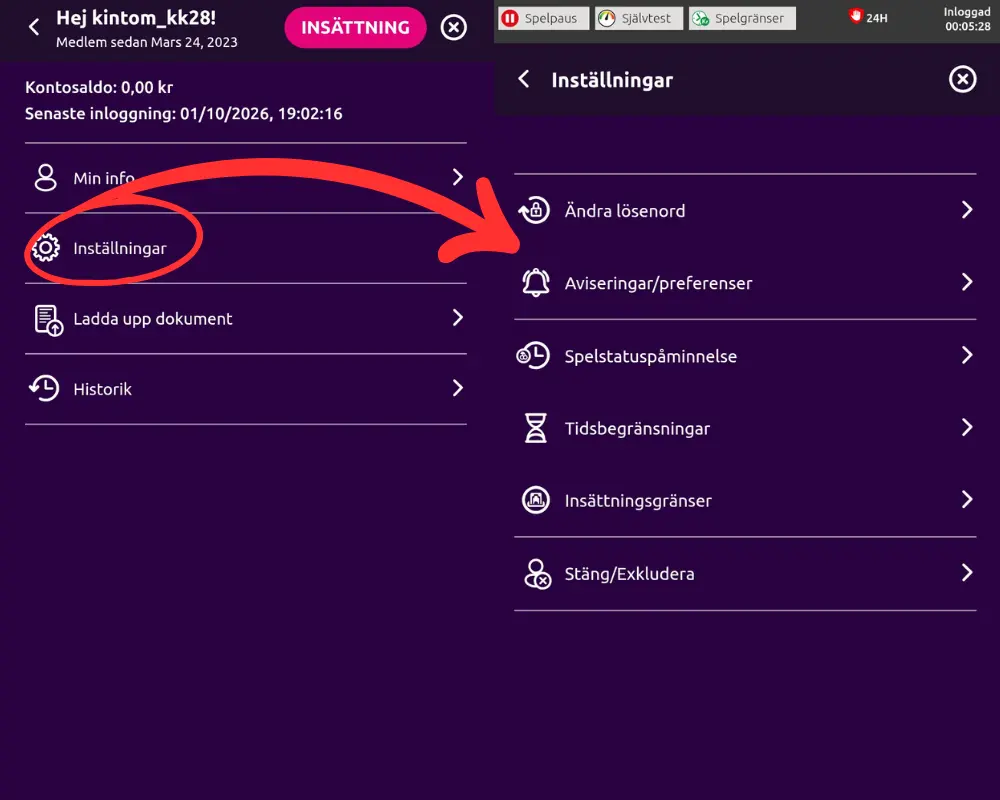Viewport: 1000px width, 800px height.
Task: Open the Aviseringar/preferenser option
Action: pyautogui.click(x=745, y=283)
